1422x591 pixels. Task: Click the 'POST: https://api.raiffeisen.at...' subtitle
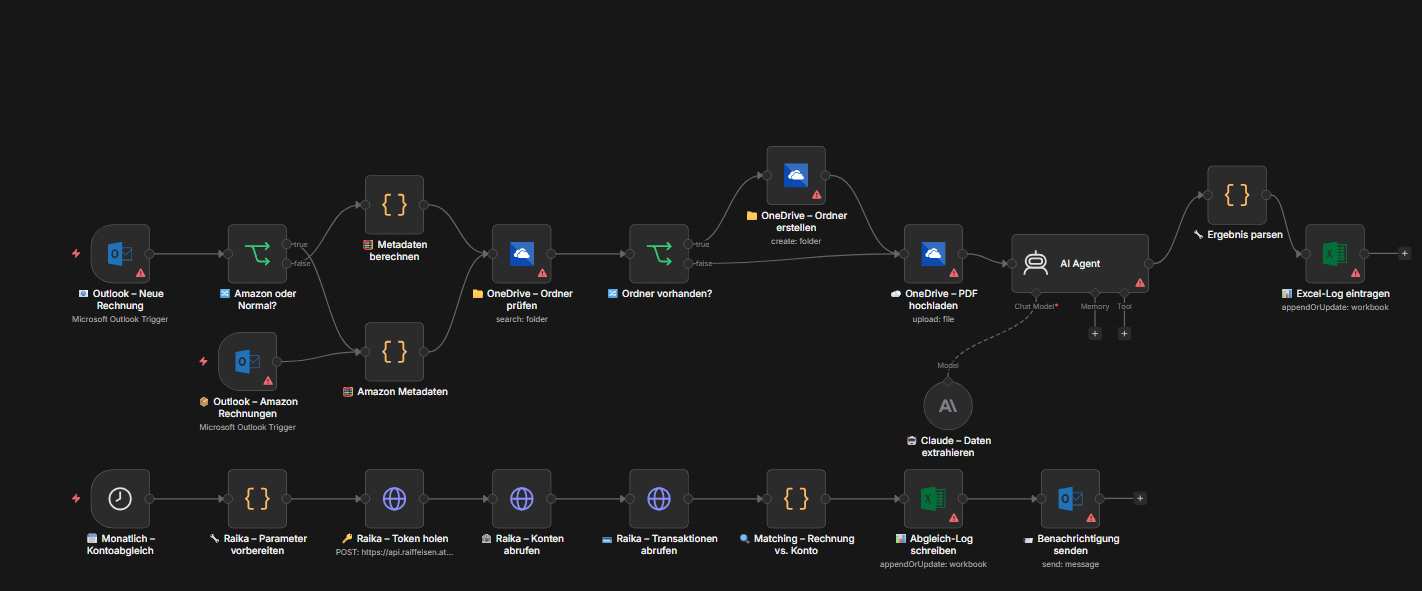(x=394, y=552)
